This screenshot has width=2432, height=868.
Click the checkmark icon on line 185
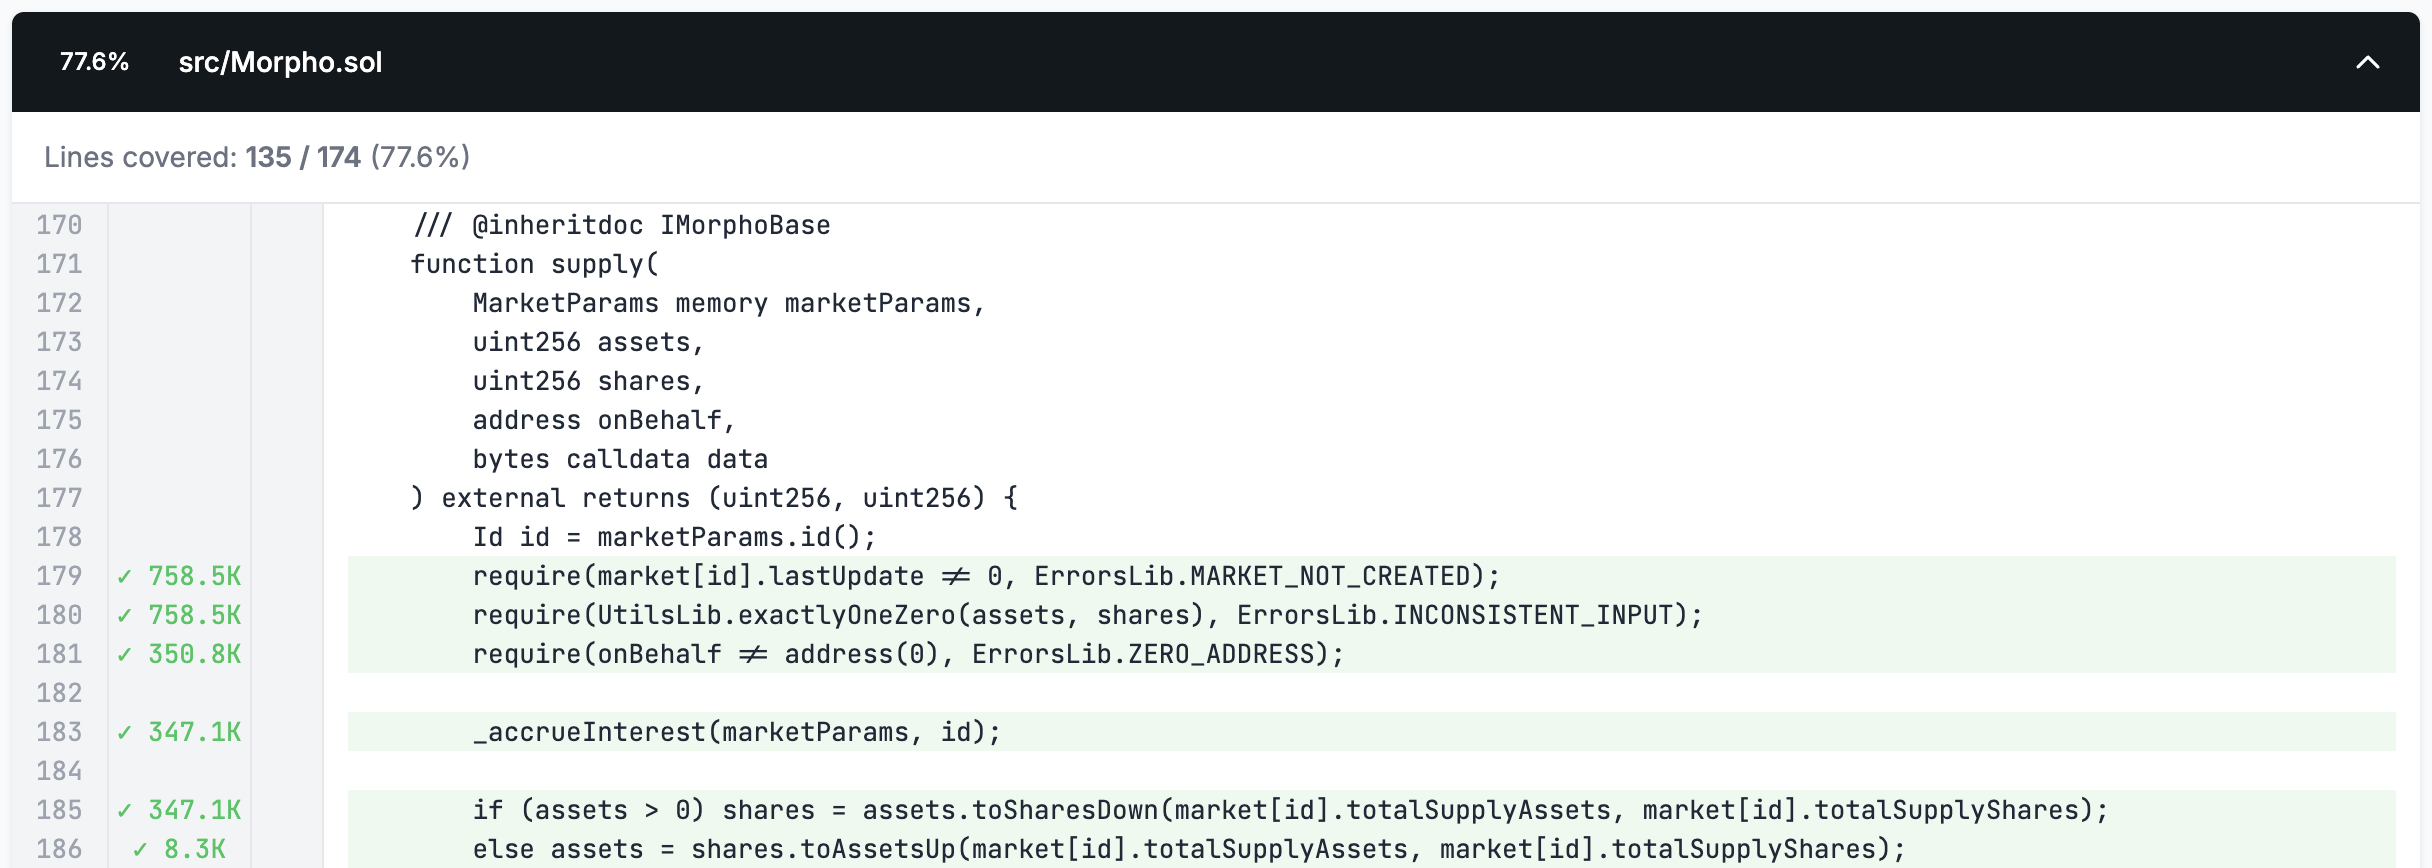(x=124, y=811)
